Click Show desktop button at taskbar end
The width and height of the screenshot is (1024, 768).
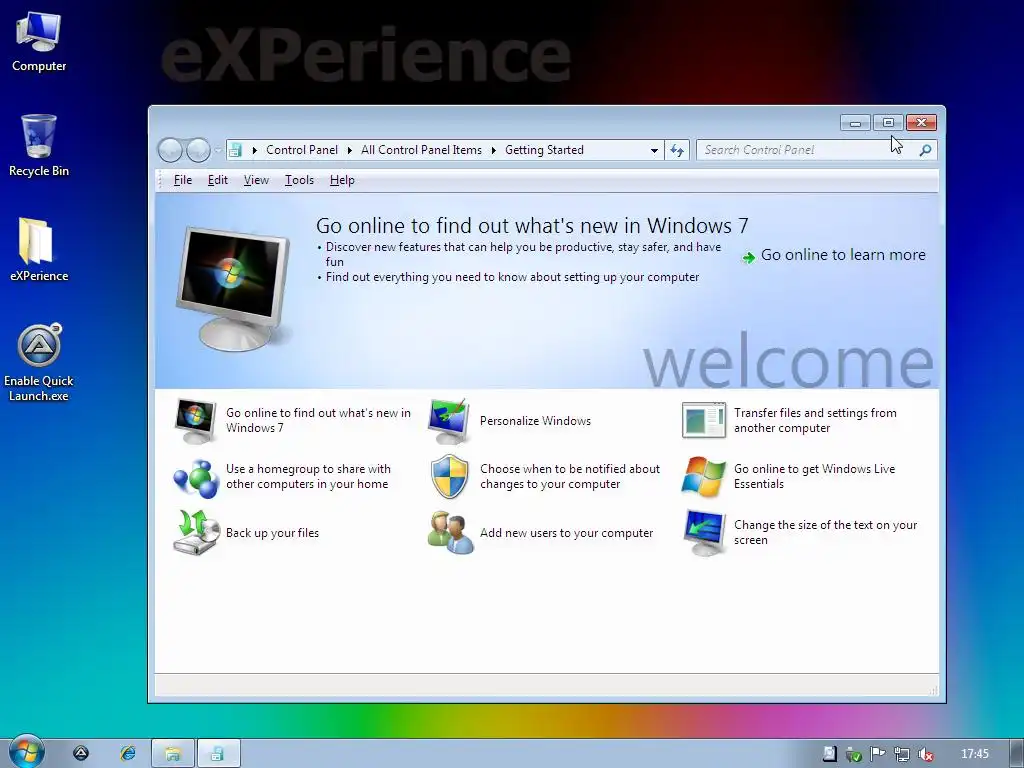point(1016,754)
